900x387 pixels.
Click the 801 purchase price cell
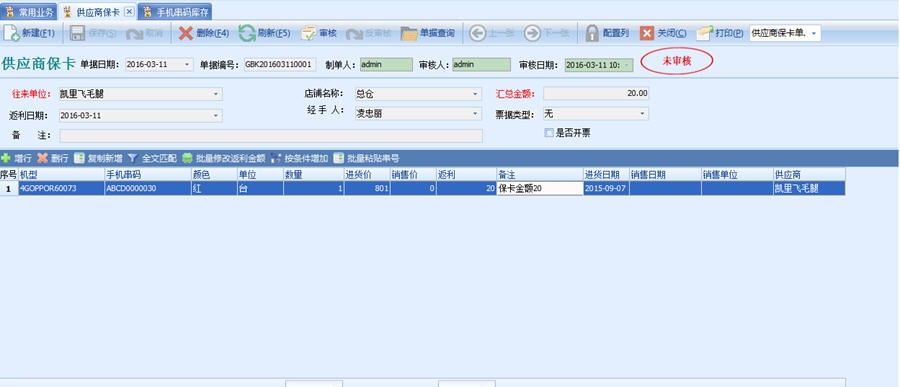tap(367, 188)
